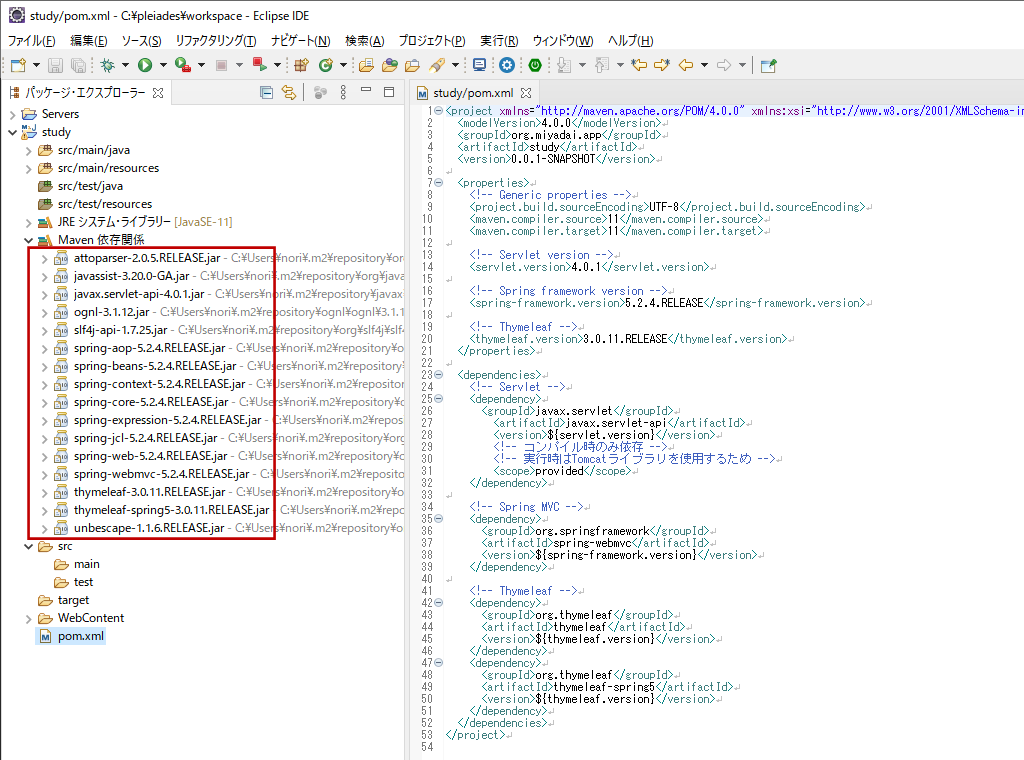Minimize the Package Explorer view
The height and width of the screenshot is (760, 1024).
[366, 91]
